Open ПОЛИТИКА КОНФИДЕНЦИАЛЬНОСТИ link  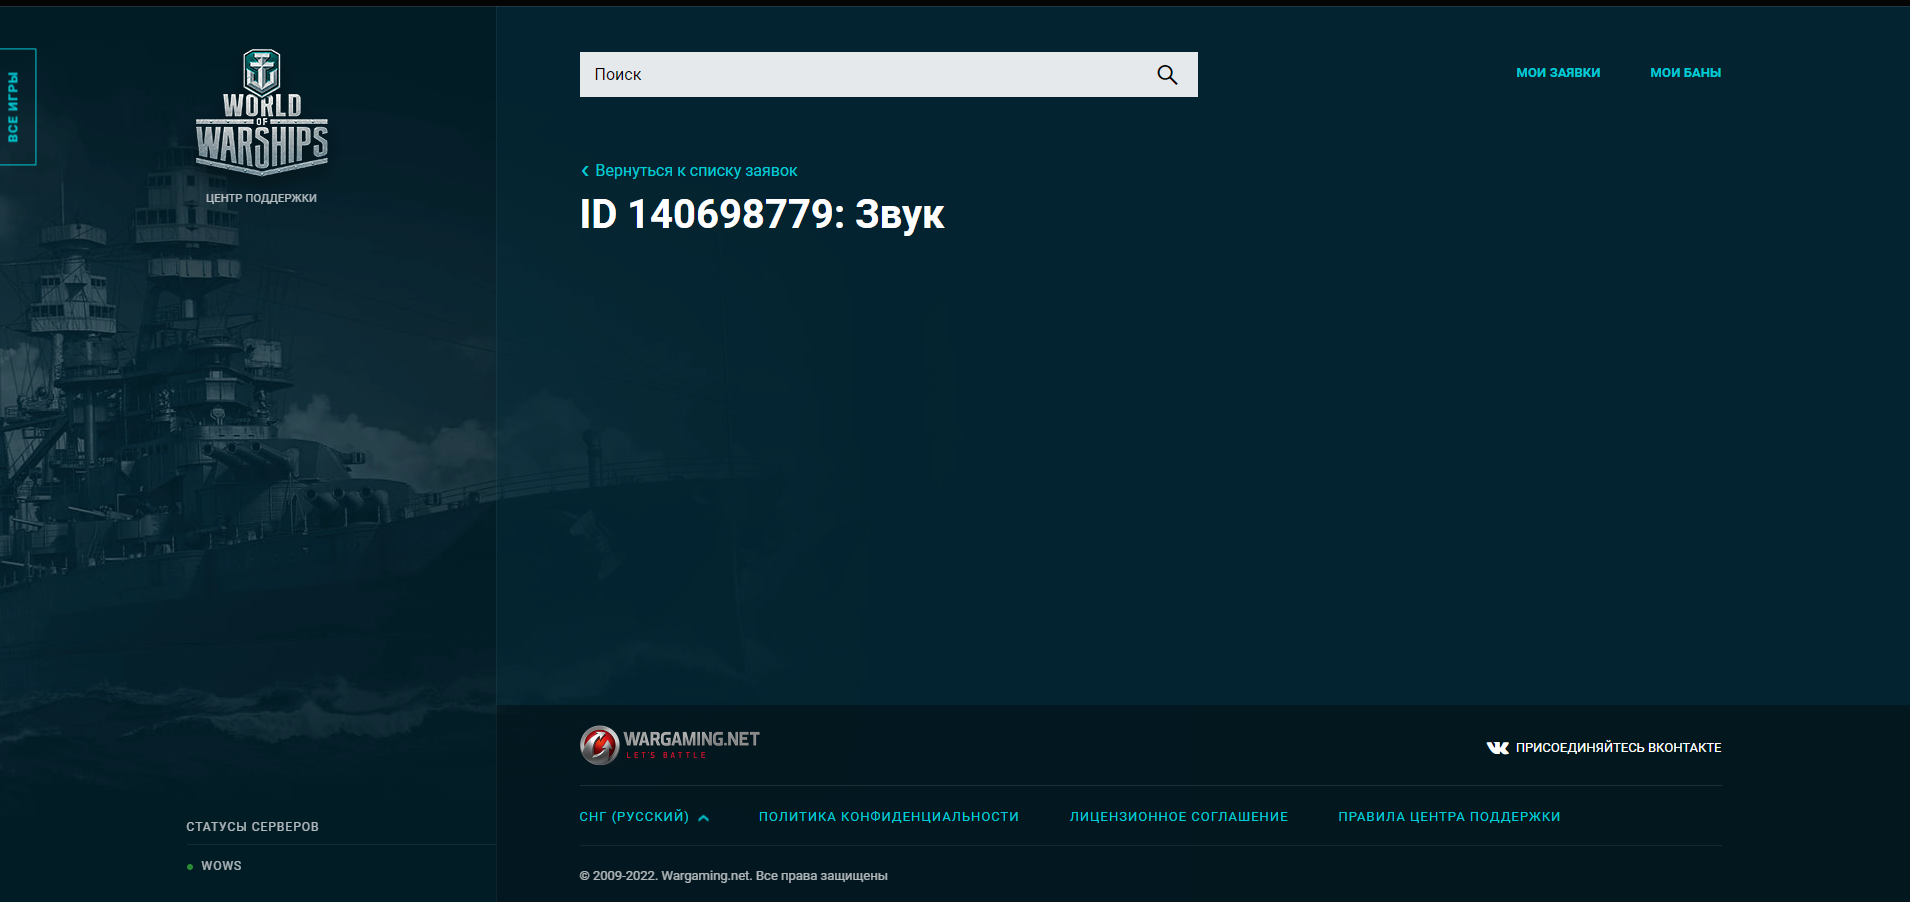pos(888,817)
